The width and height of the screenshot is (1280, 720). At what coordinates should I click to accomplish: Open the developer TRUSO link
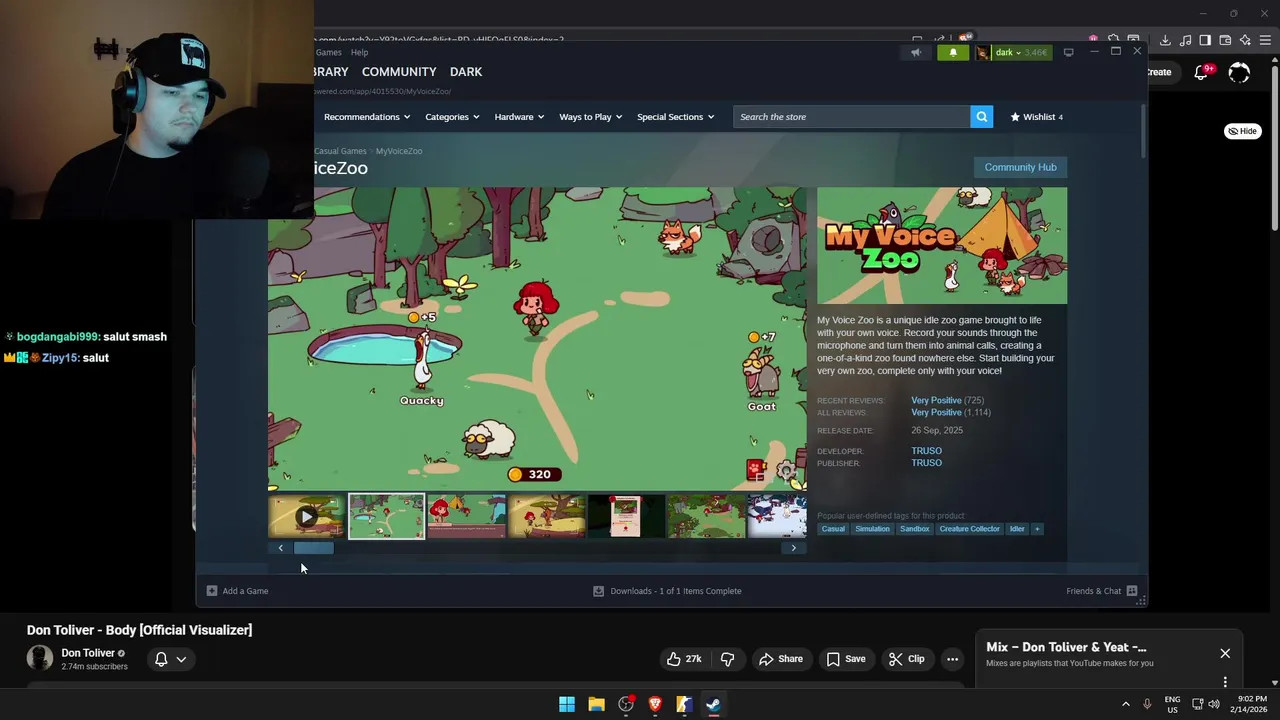click(926, 451)
